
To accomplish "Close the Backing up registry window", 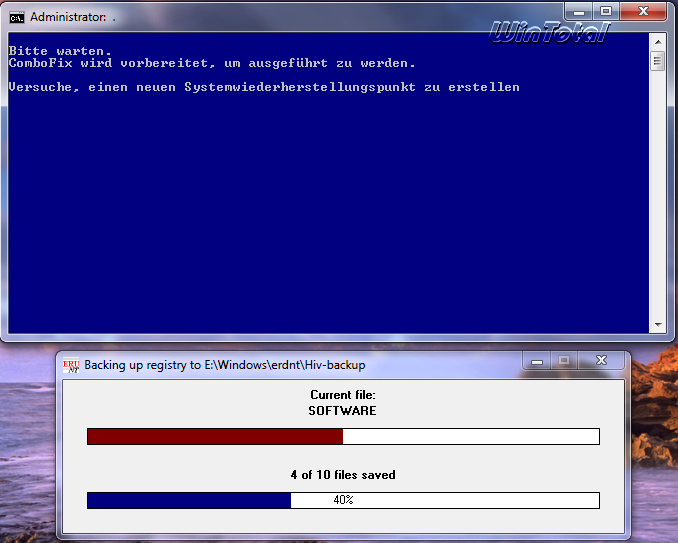I will [601, 361].
